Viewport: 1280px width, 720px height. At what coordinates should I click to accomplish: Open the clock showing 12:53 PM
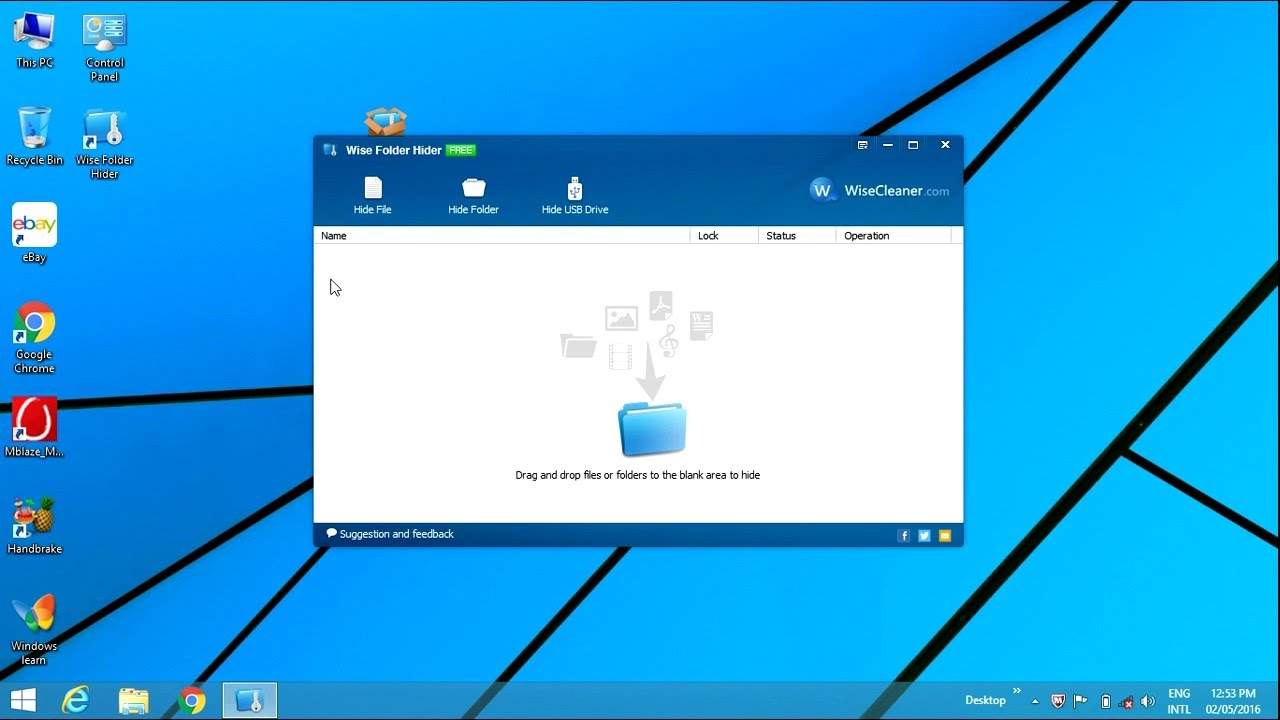pyautogui.click(x=1233, y=701)
